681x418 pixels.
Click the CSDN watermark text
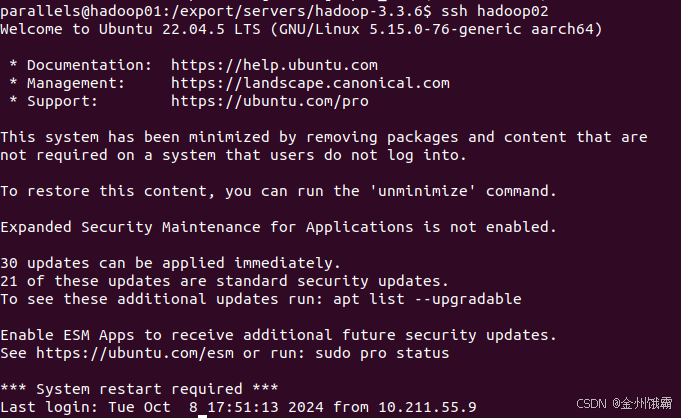pos(624,404)
